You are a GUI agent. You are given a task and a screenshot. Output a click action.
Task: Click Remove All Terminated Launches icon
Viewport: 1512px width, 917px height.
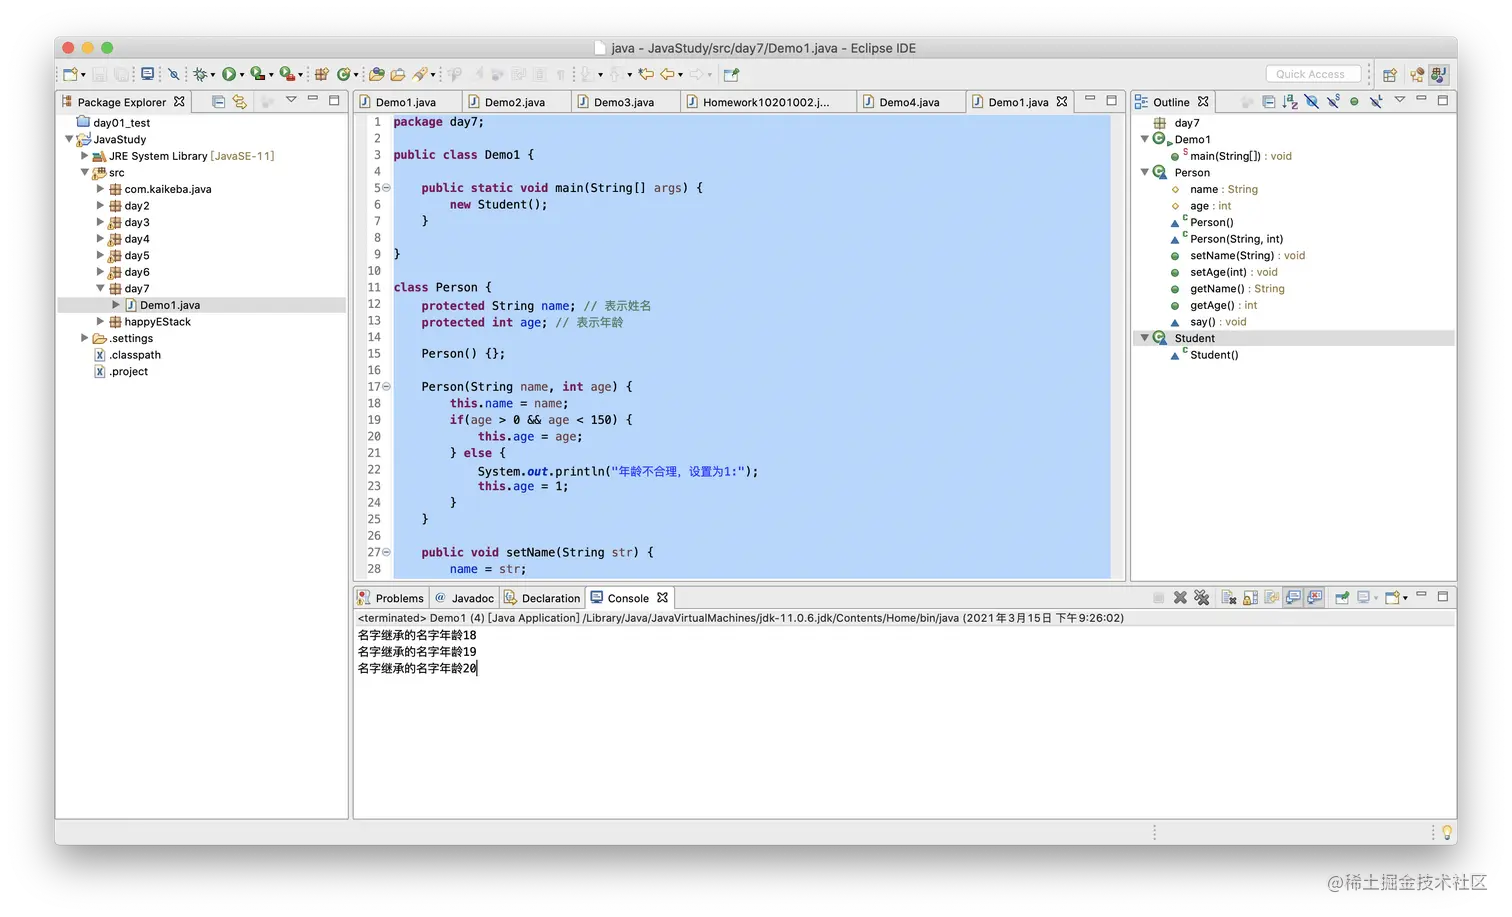click(x=1202, y=598)
